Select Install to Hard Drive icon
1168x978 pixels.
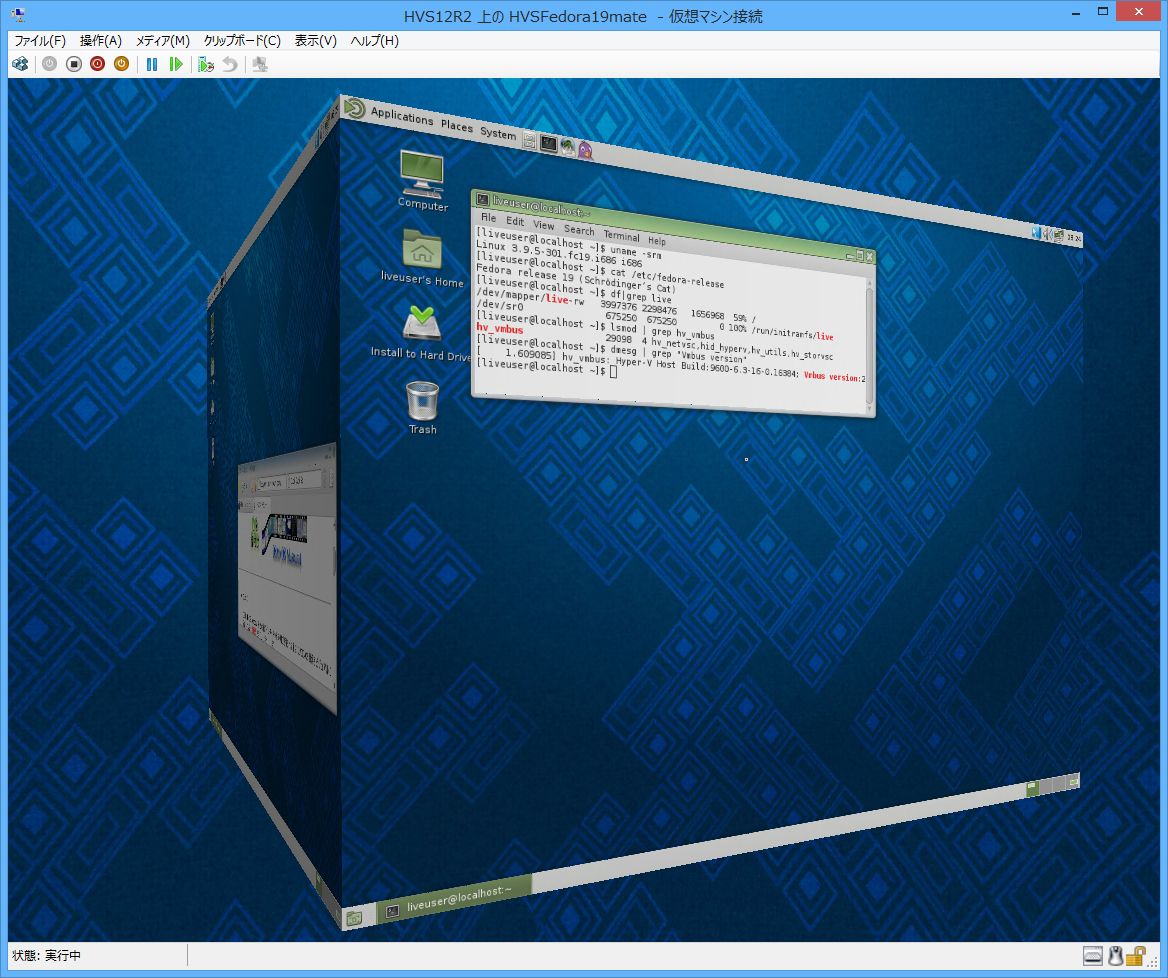coord(422,334)
